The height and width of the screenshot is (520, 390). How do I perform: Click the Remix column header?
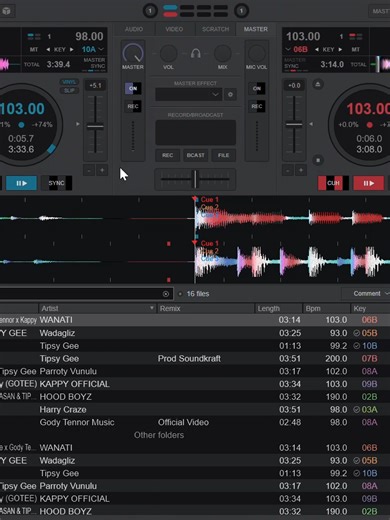205,308
